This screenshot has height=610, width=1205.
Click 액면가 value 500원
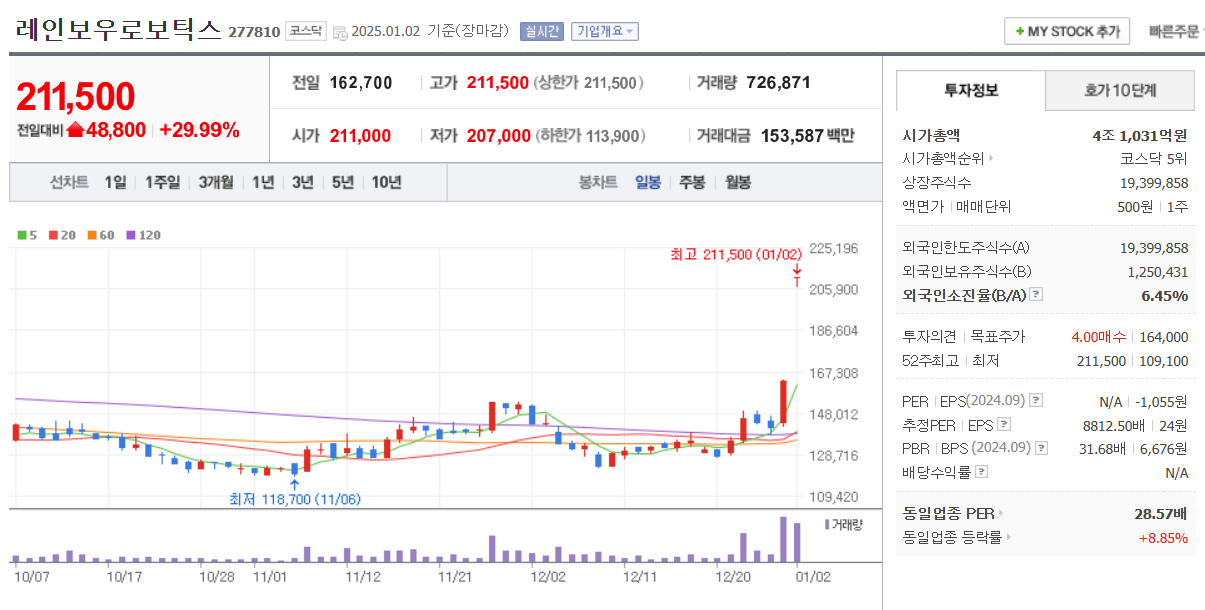1137,206
